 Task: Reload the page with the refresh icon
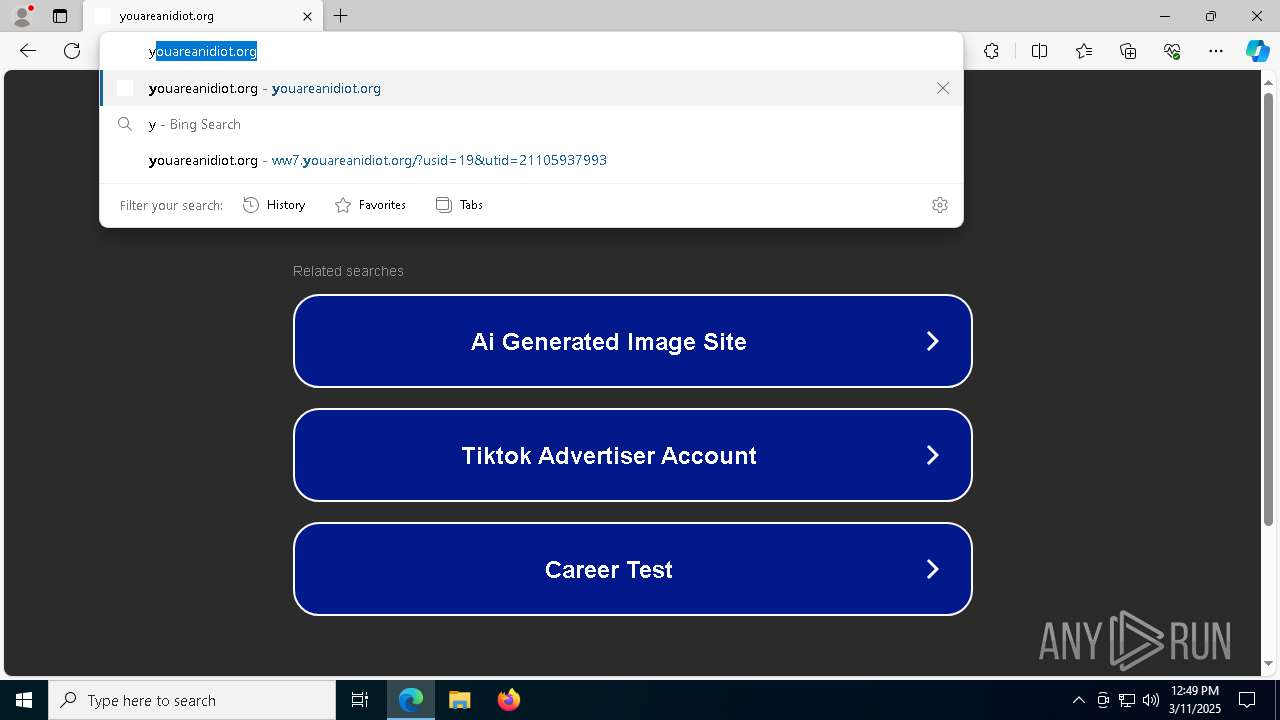tap(72, 51)
